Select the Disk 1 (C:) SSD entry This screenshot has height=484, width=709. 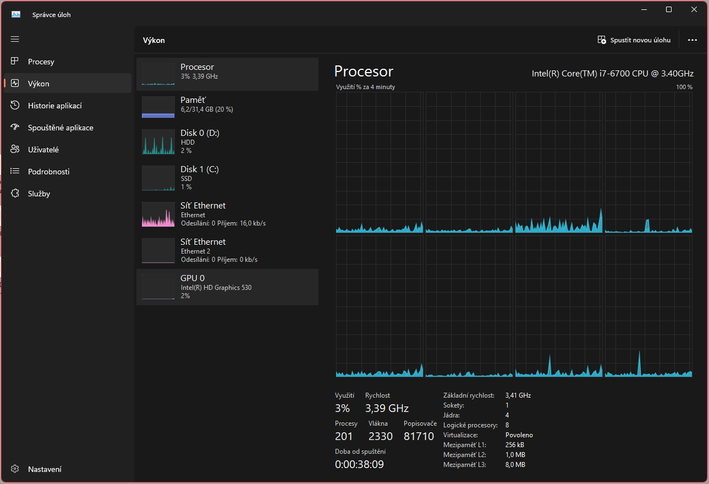click(227, 177)
